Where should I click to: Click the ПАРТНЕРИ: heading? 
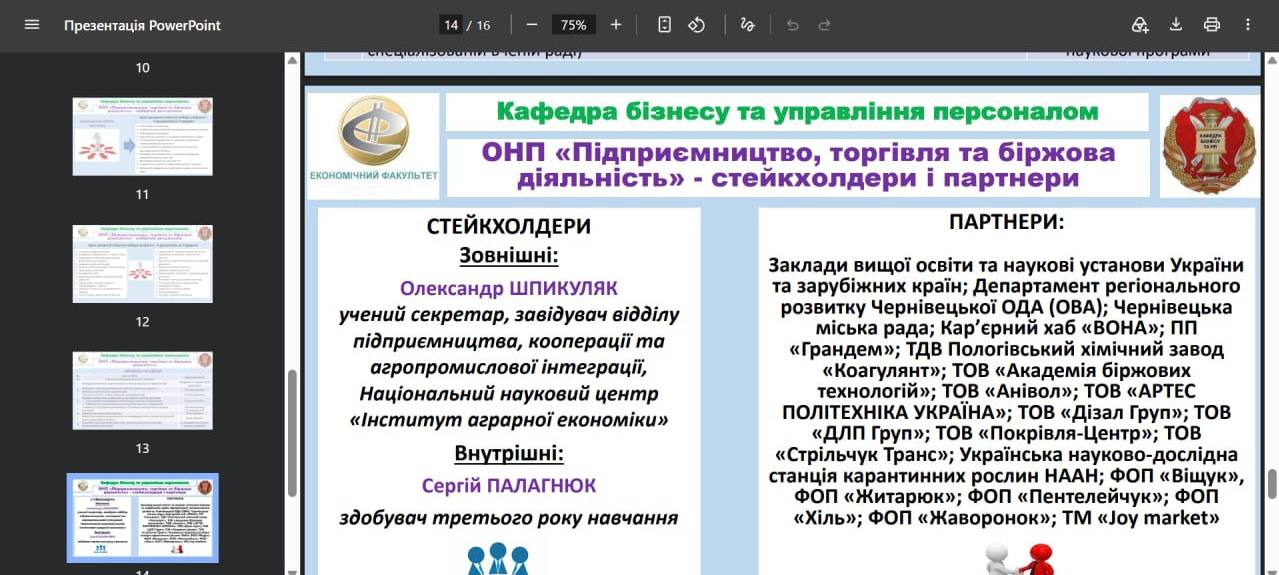pos(1007,222)
